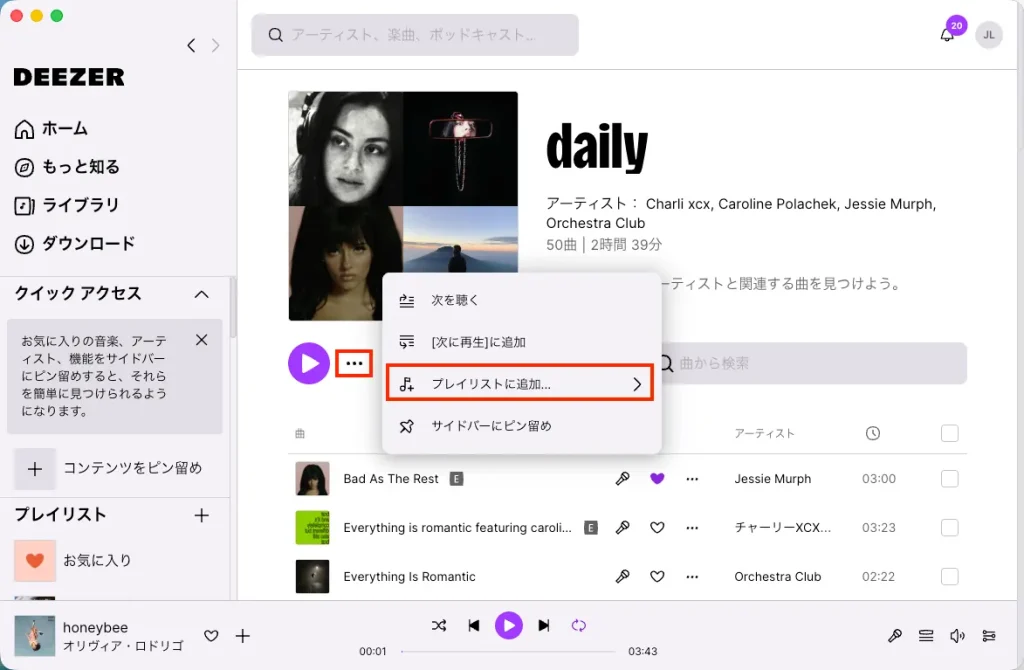This screenshot has width=1024, height=670.
Task: Open lyrics microphone in player bar
Action: coord(895,635)
